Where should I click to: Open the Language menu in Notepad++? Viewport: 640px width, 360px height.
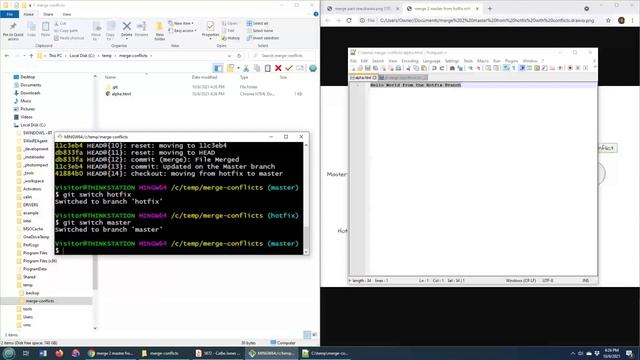(431, 61)
